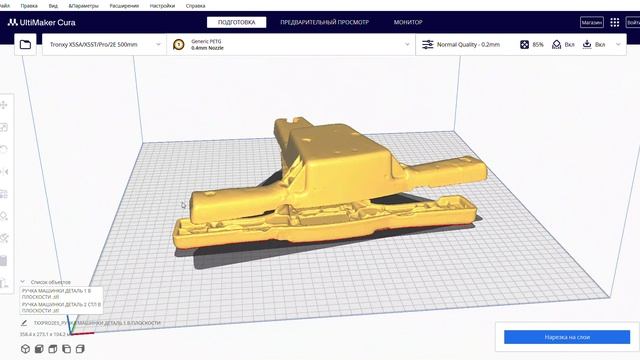
Task: Click the yellow 3D model on build plate
Action: (339, 176)
